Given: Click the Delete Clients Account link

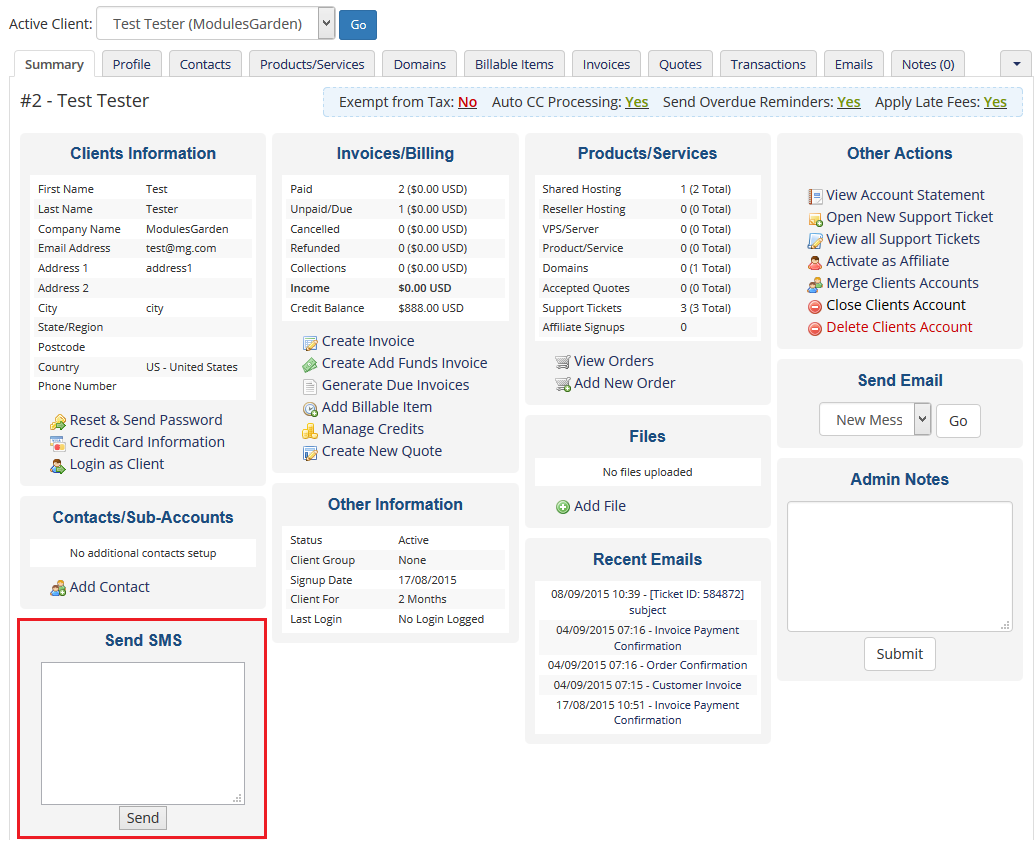Looking at the screenshot, I should click(899, 327).
